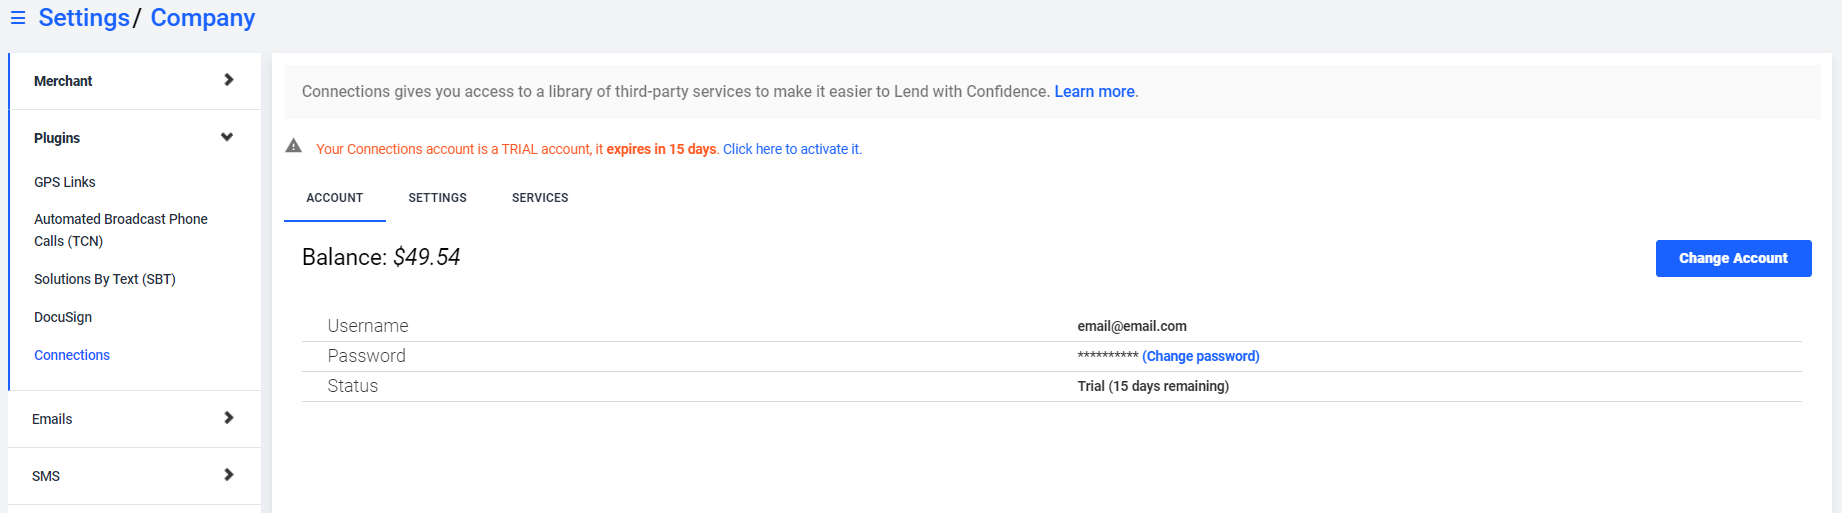Viewport: 1842px width, 513px height.
Task: Open the DocuSign plugin settings
Action: point(63,317)
